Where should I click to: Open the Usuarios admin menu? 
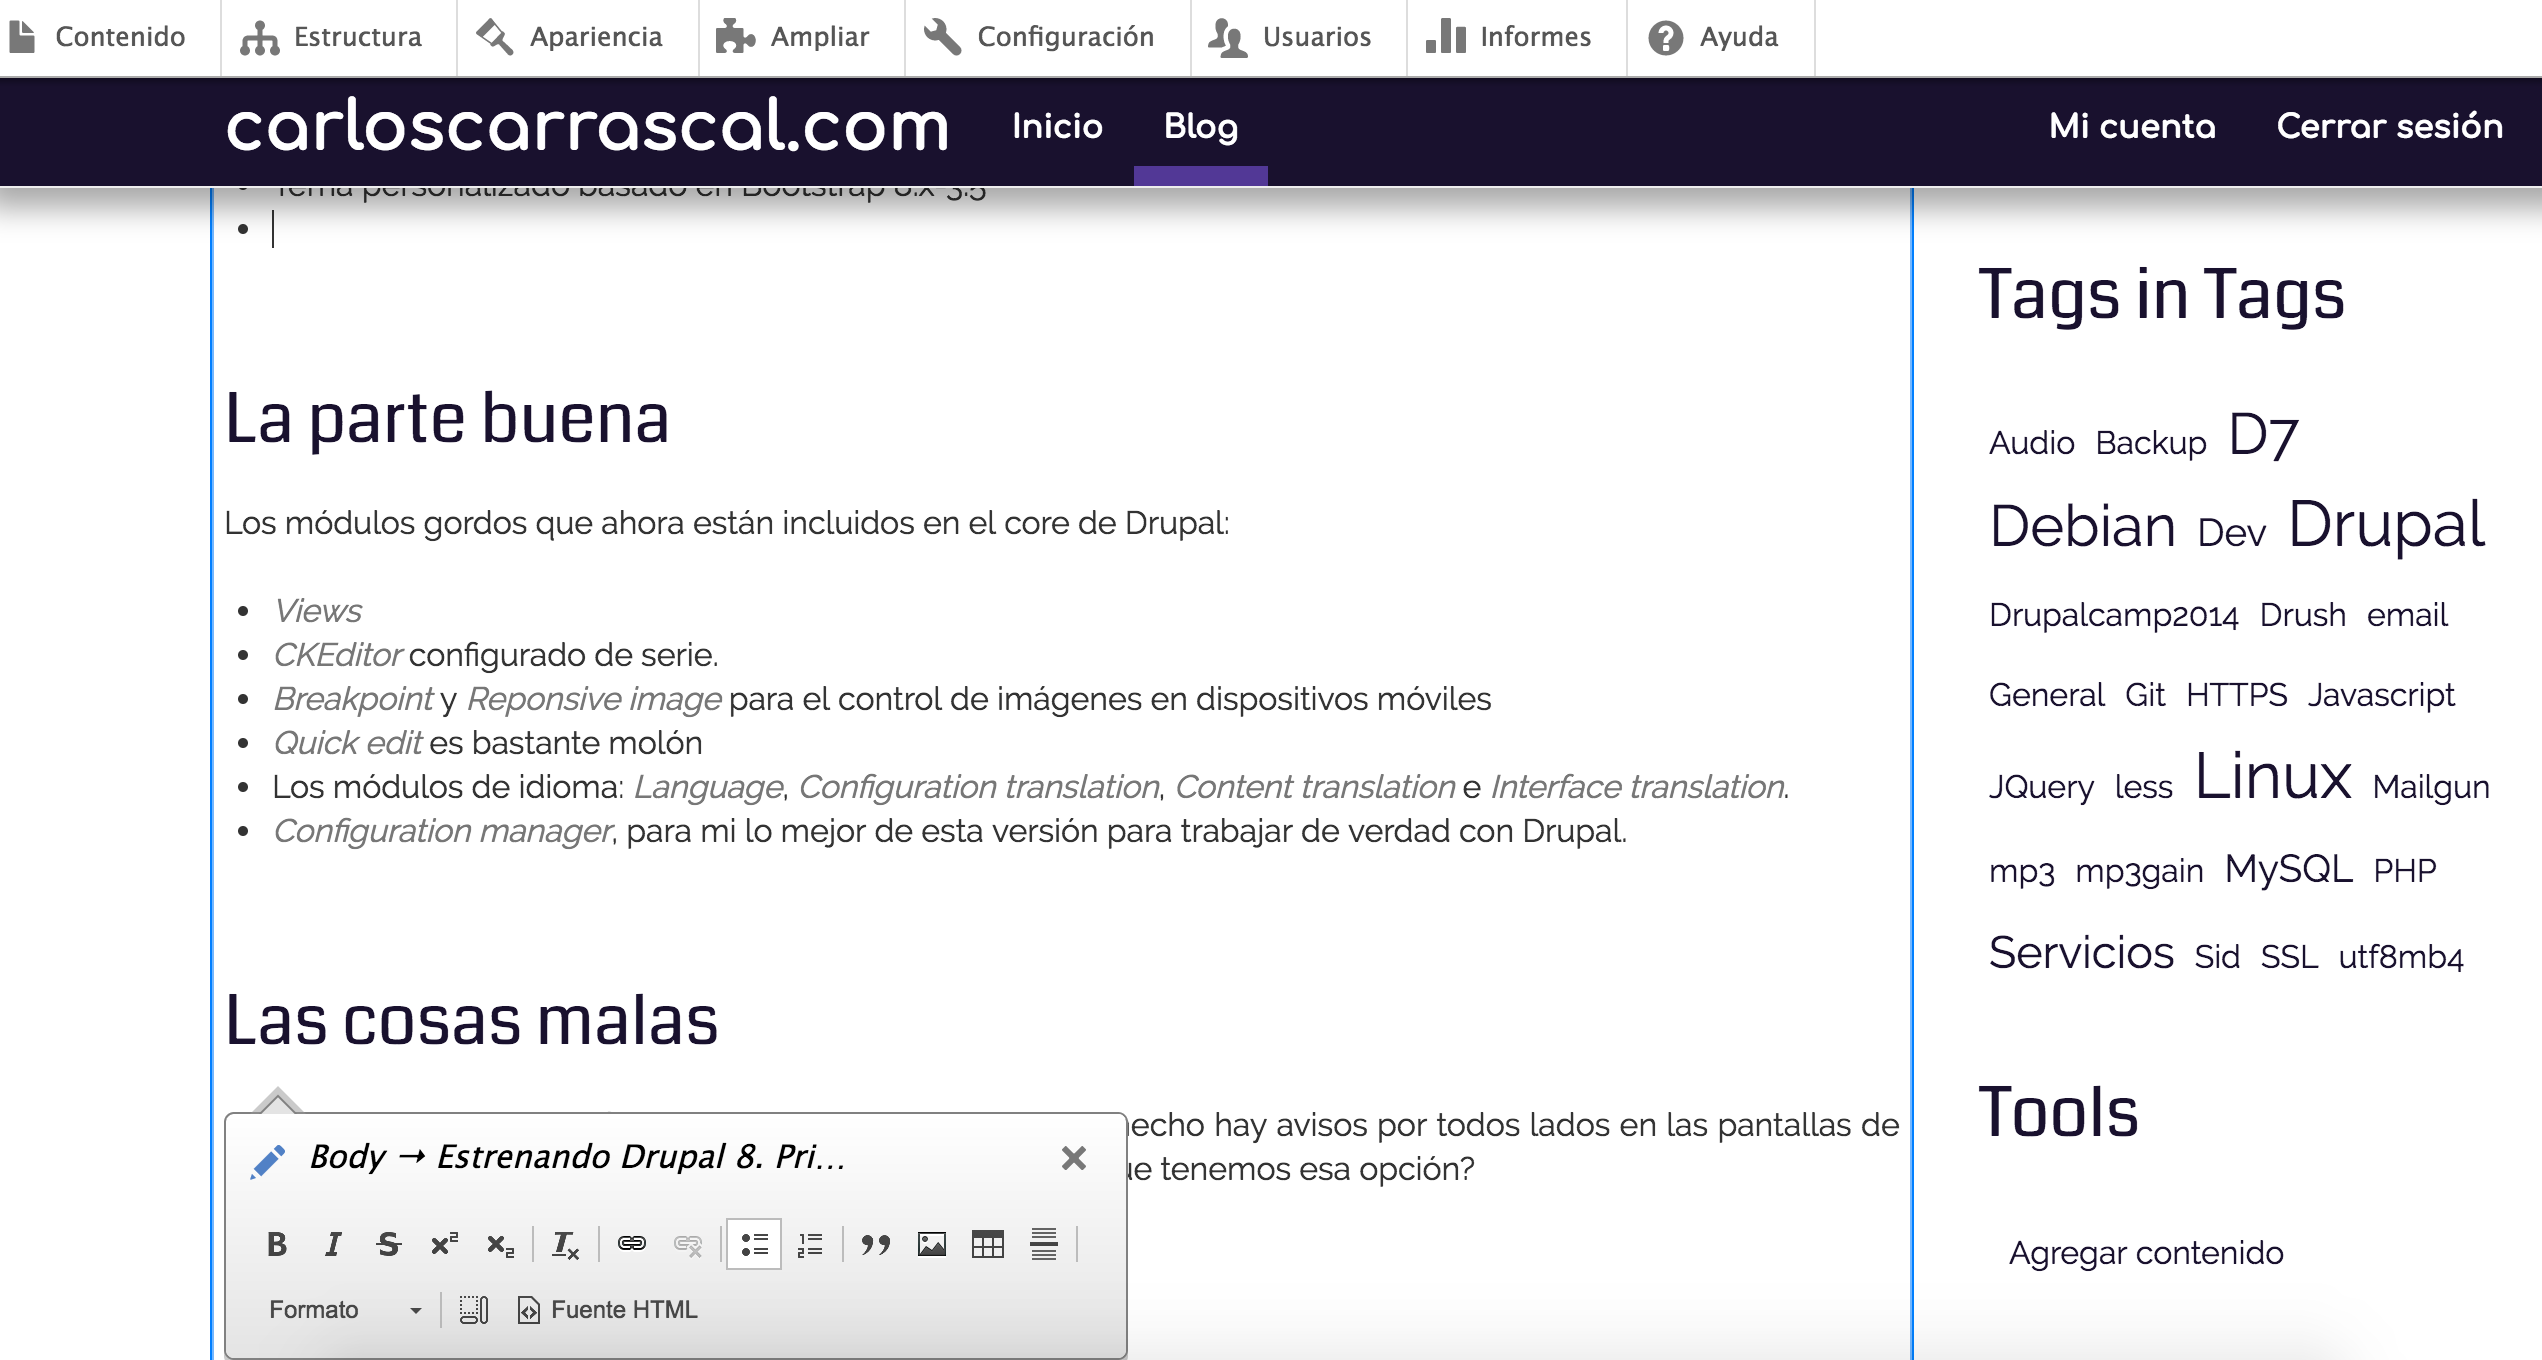(x=1291, y=37)
